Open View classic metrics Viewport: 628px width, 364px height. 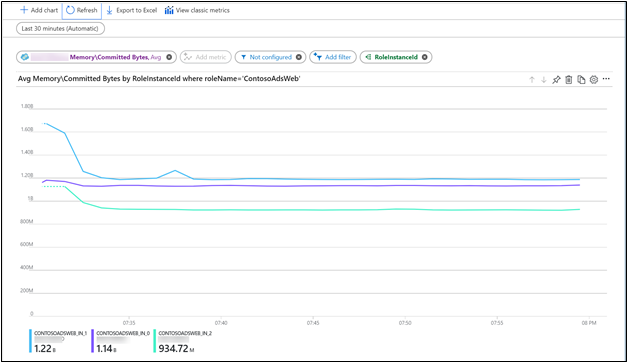197,10
